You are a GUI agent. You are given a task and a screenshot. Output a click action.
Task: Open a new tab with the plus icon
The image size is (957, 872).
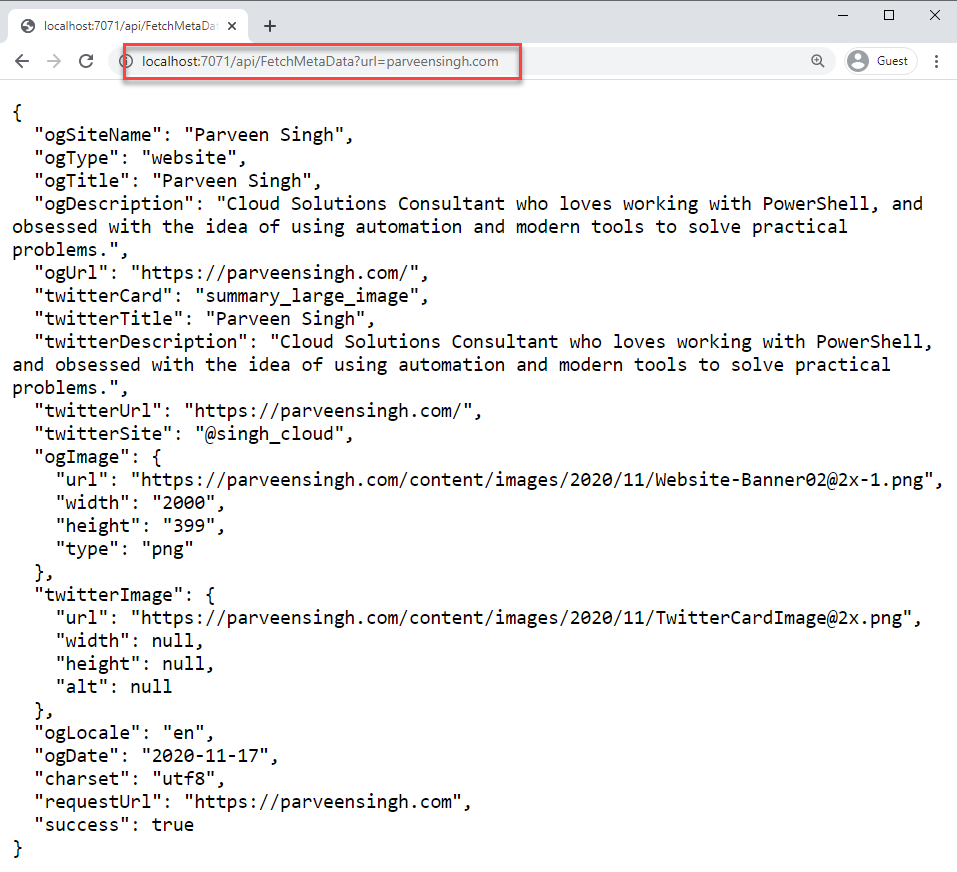click(x=269, y=26)
